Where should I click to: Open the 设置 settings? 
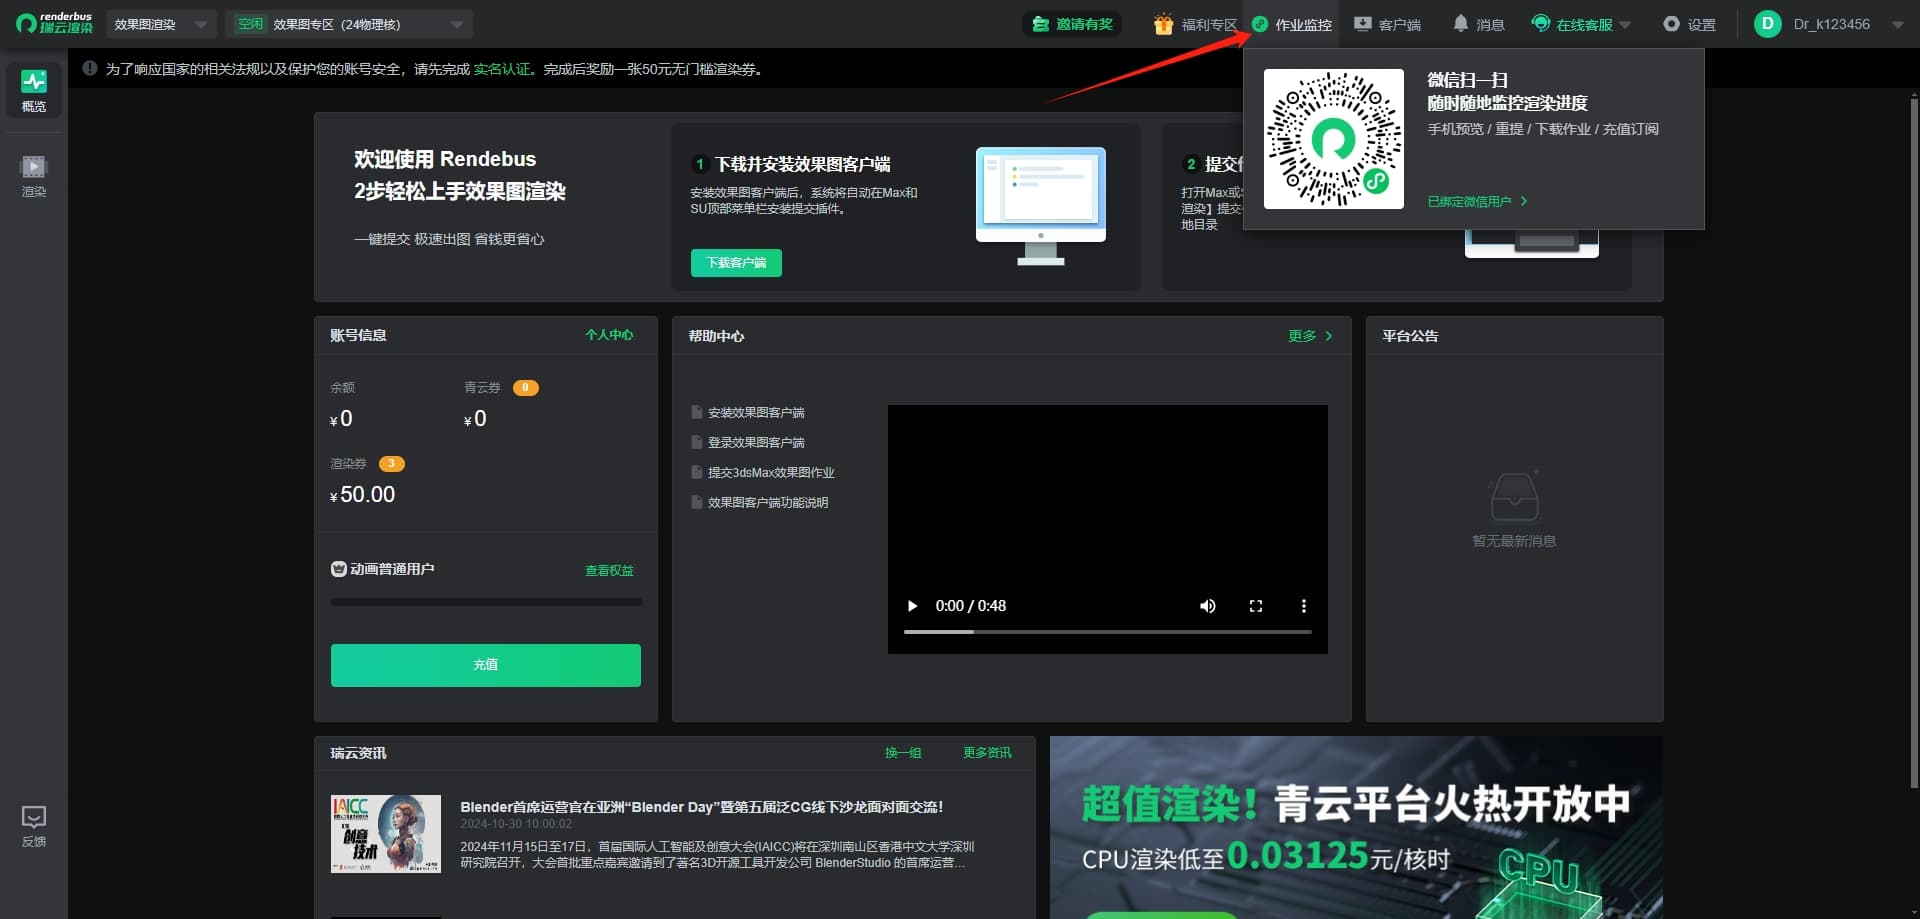[1689, 24]
